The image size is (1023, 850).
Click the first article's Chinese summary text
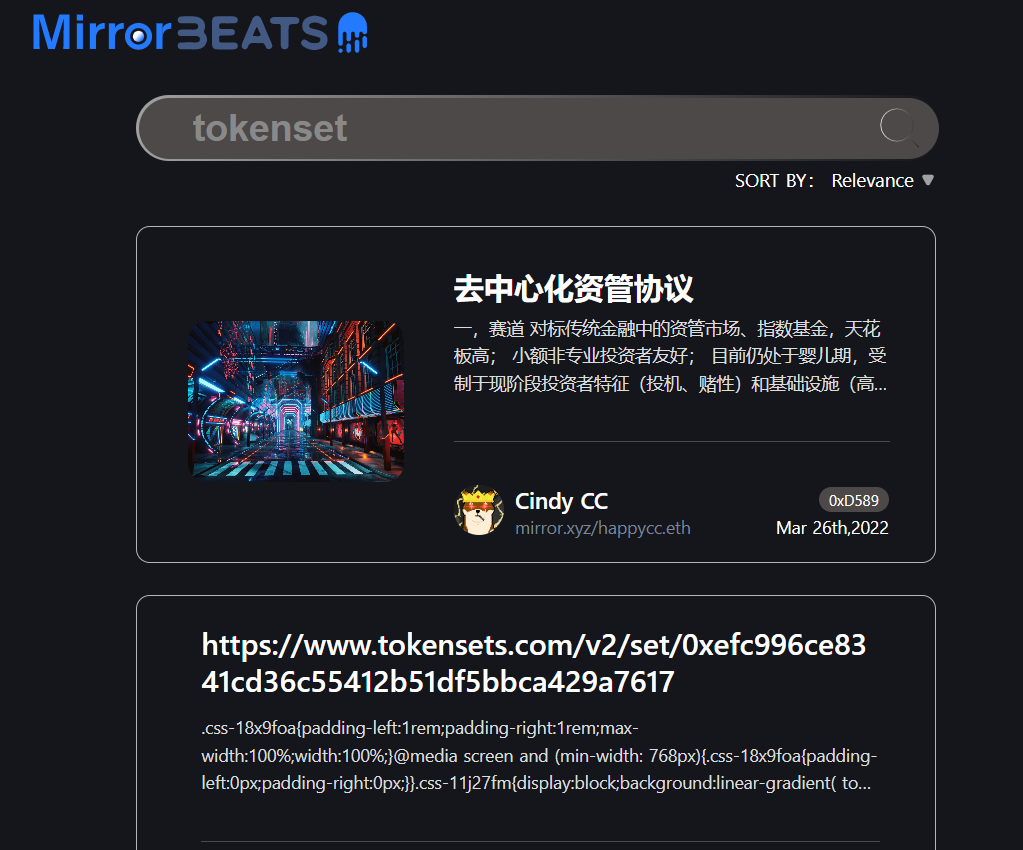(670, 356)
